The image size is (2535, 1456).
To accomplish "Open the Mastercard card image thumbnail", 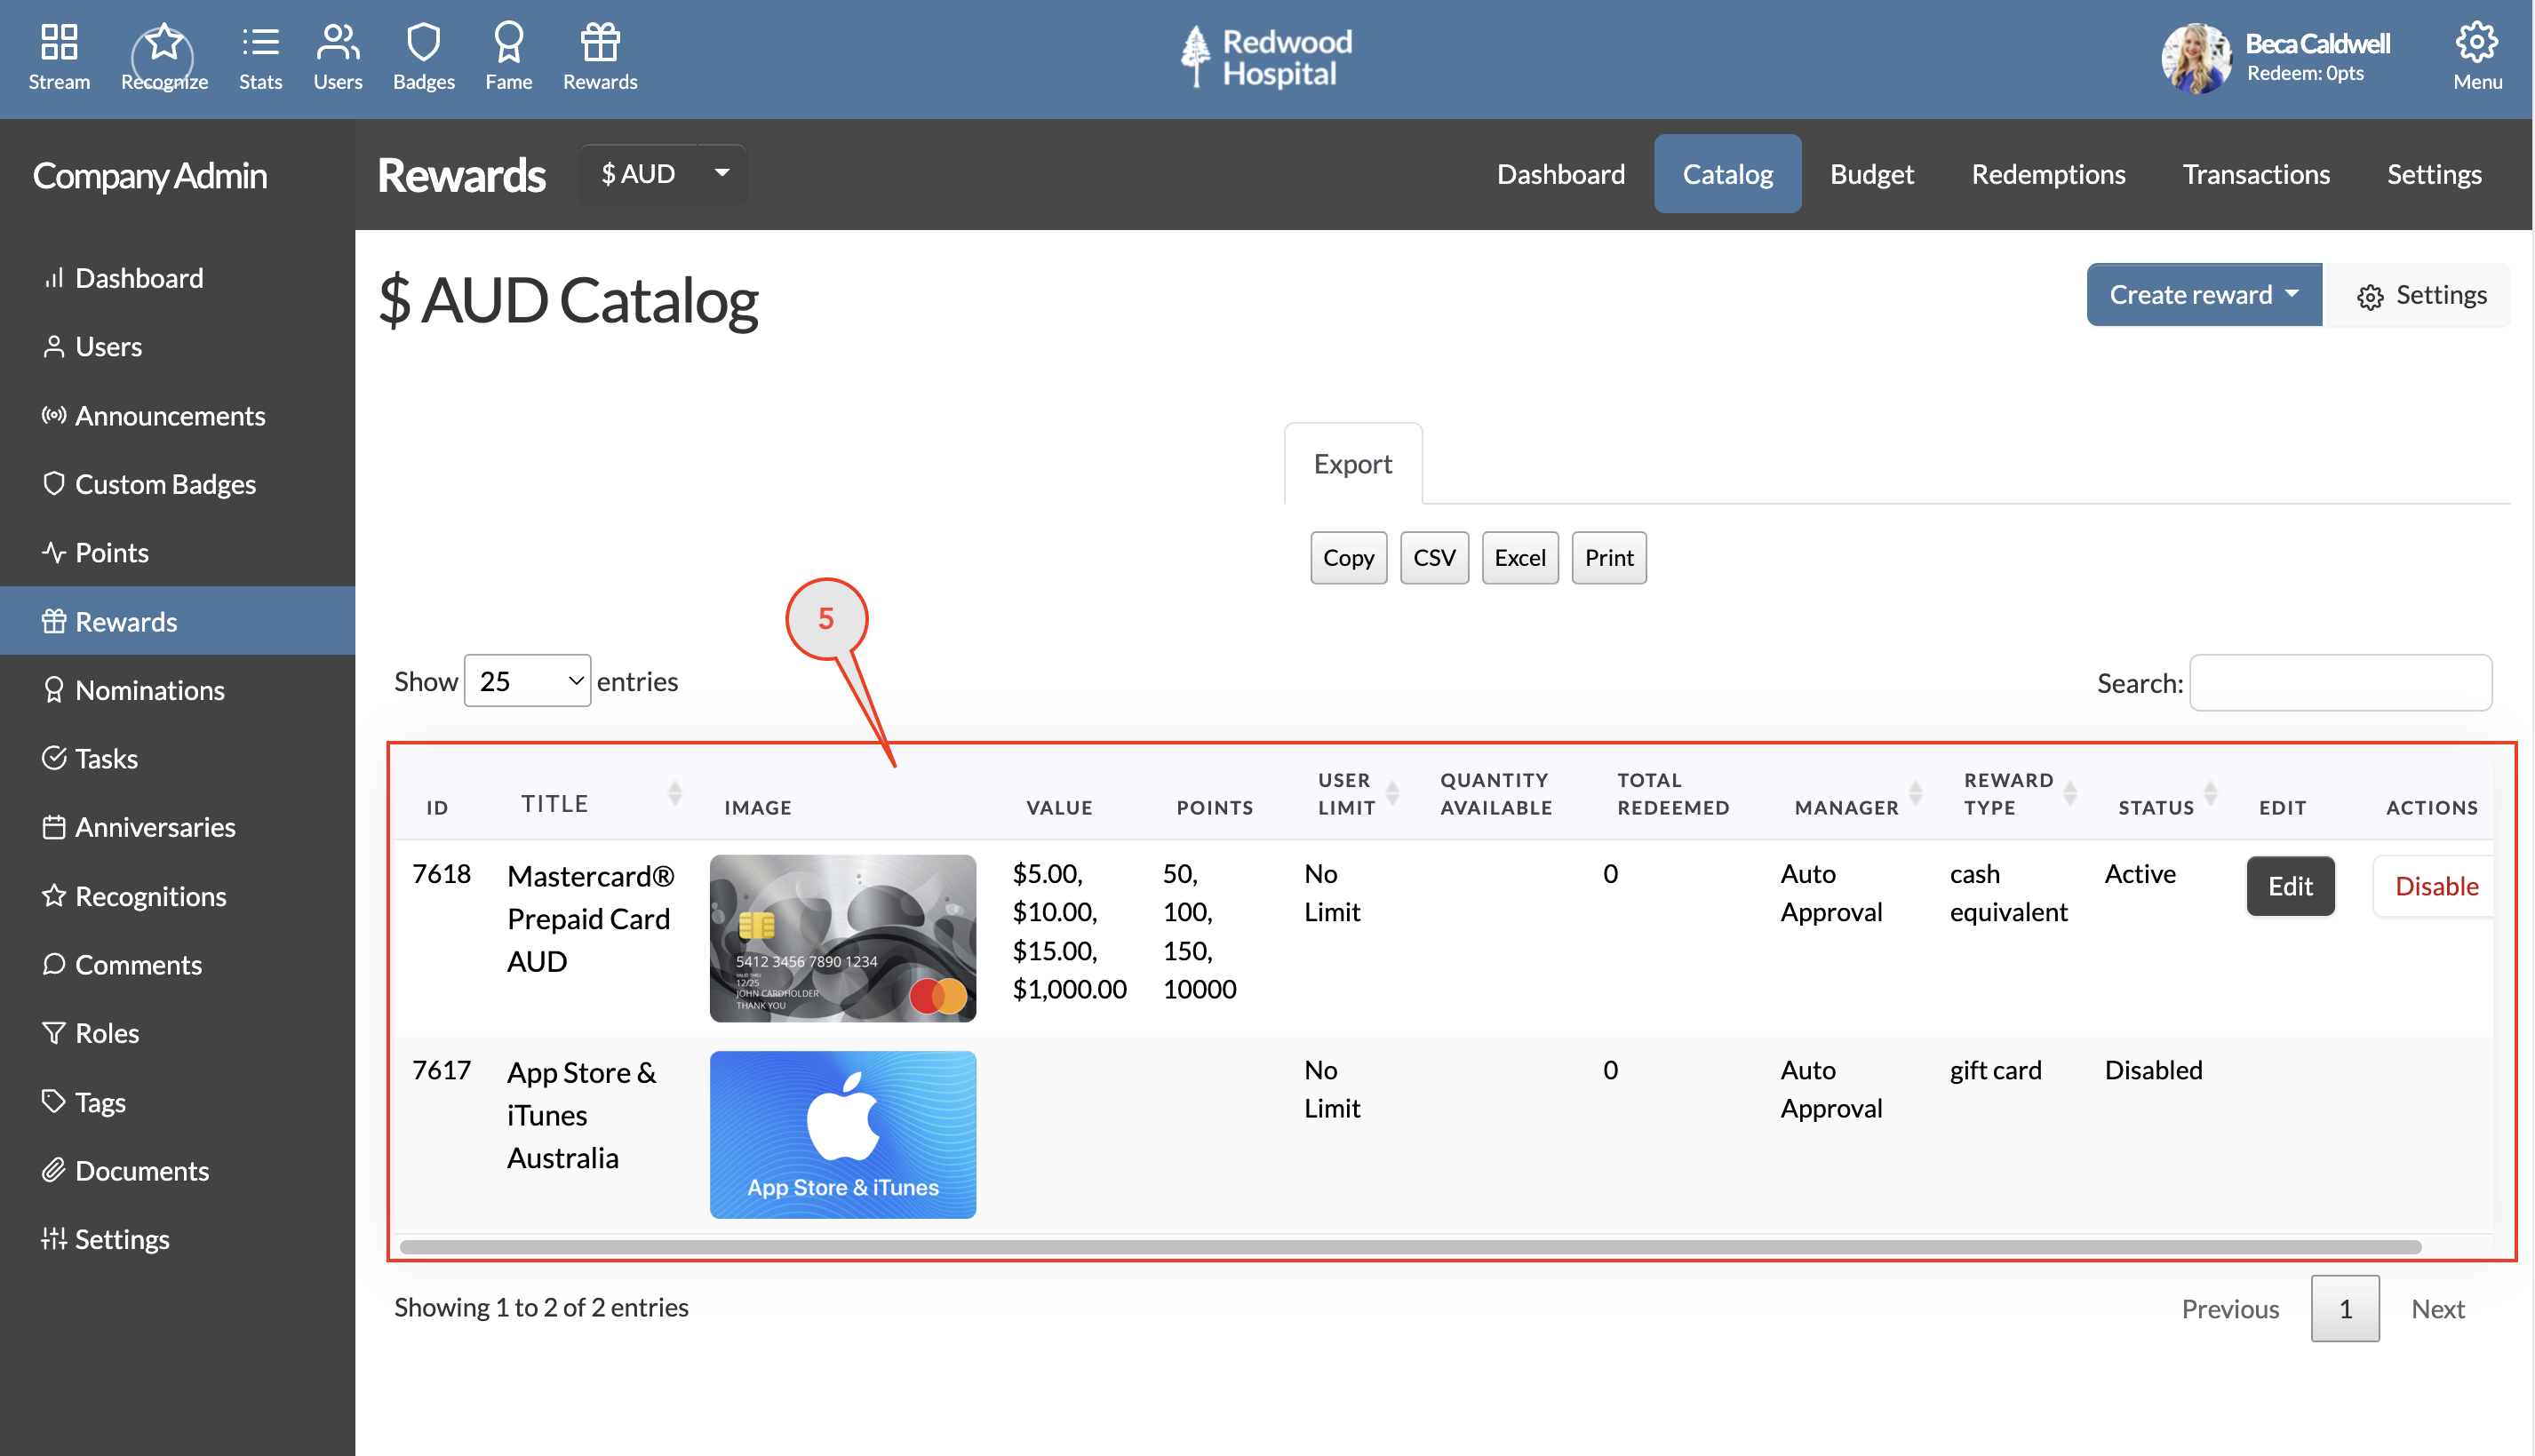I will click(842, 938).
